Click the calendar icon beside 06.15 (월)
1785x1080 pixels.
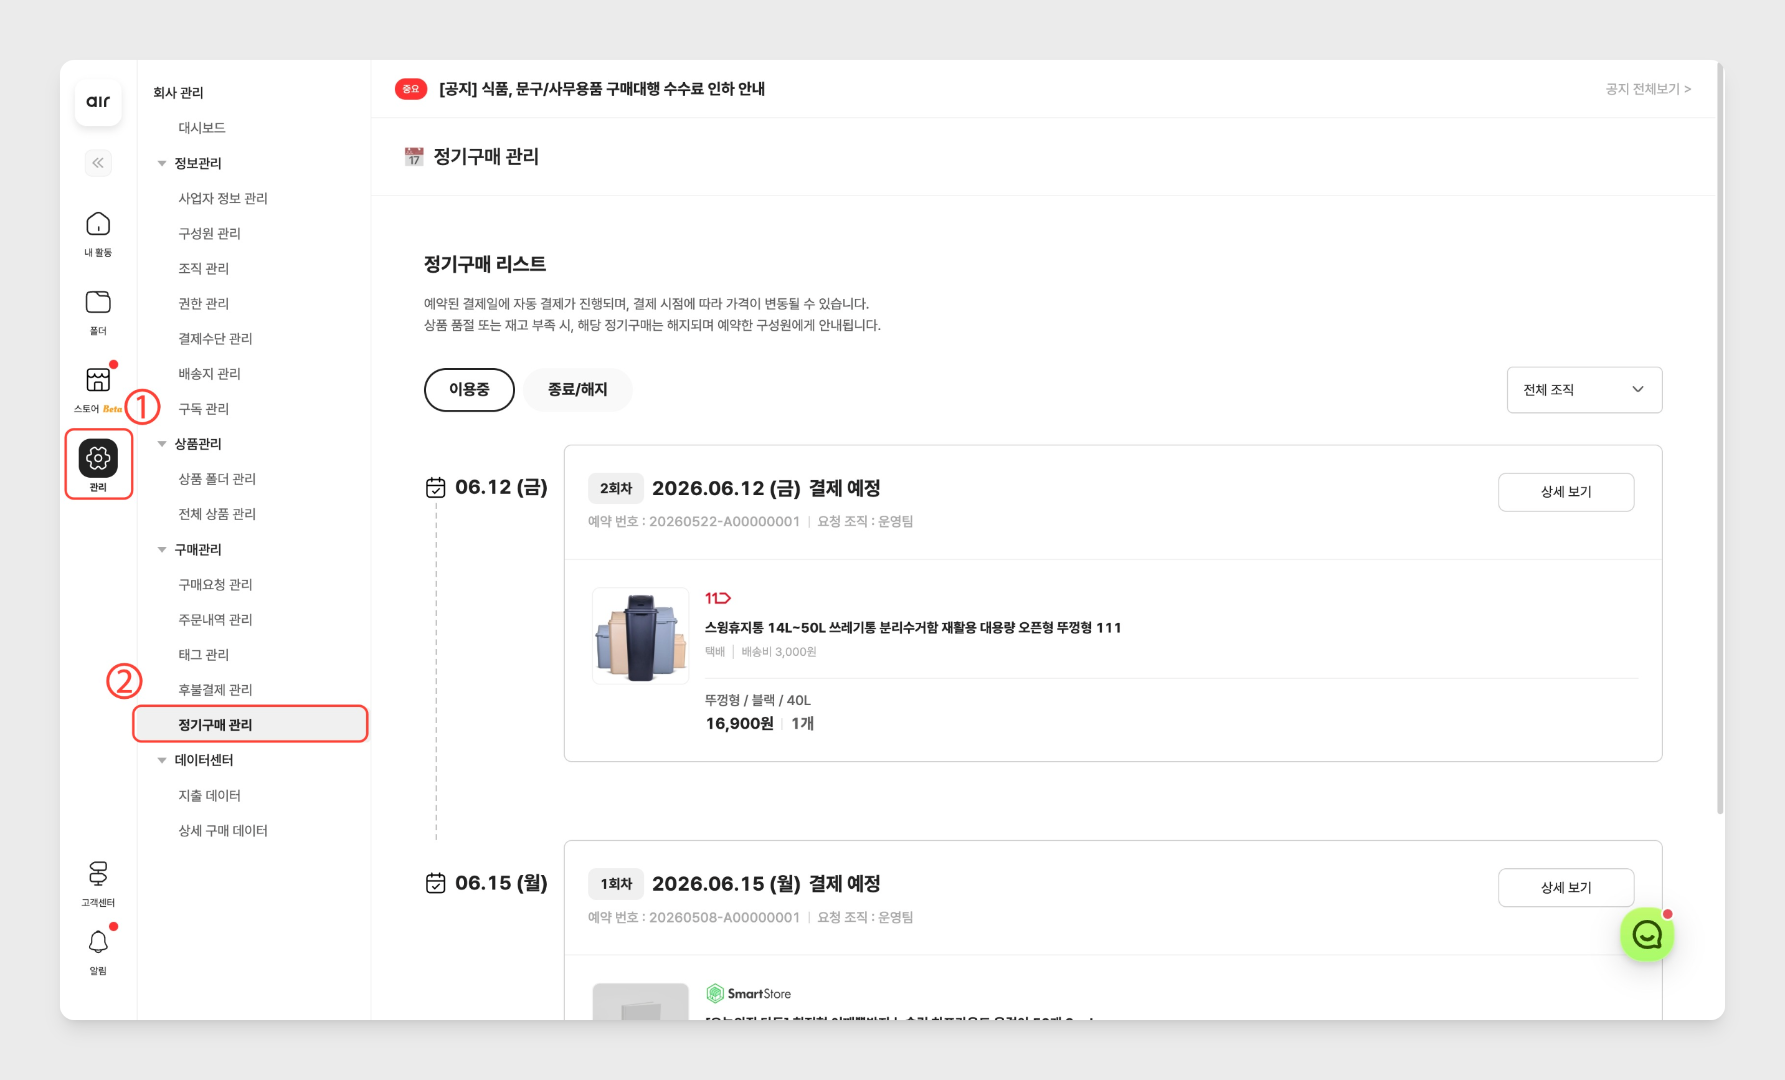click(x=436, y=883)
